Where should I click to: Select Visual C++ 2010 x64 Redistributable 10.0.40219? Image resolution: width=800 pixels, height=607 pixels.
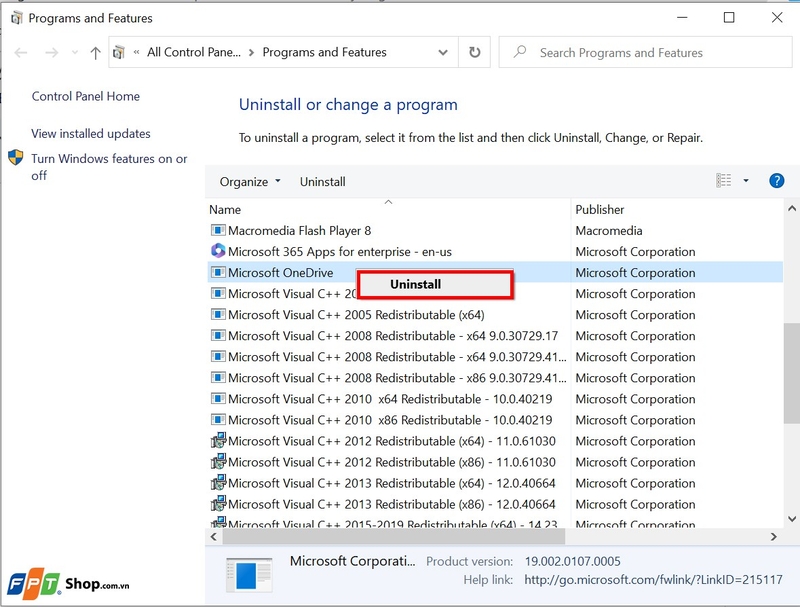(x=495, y=399)
